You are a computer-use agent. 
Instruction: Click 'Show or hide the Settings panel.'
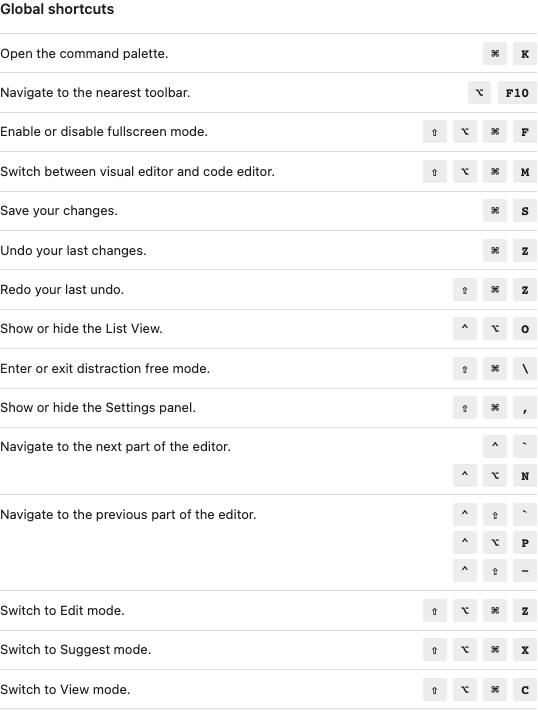(98, 408)
